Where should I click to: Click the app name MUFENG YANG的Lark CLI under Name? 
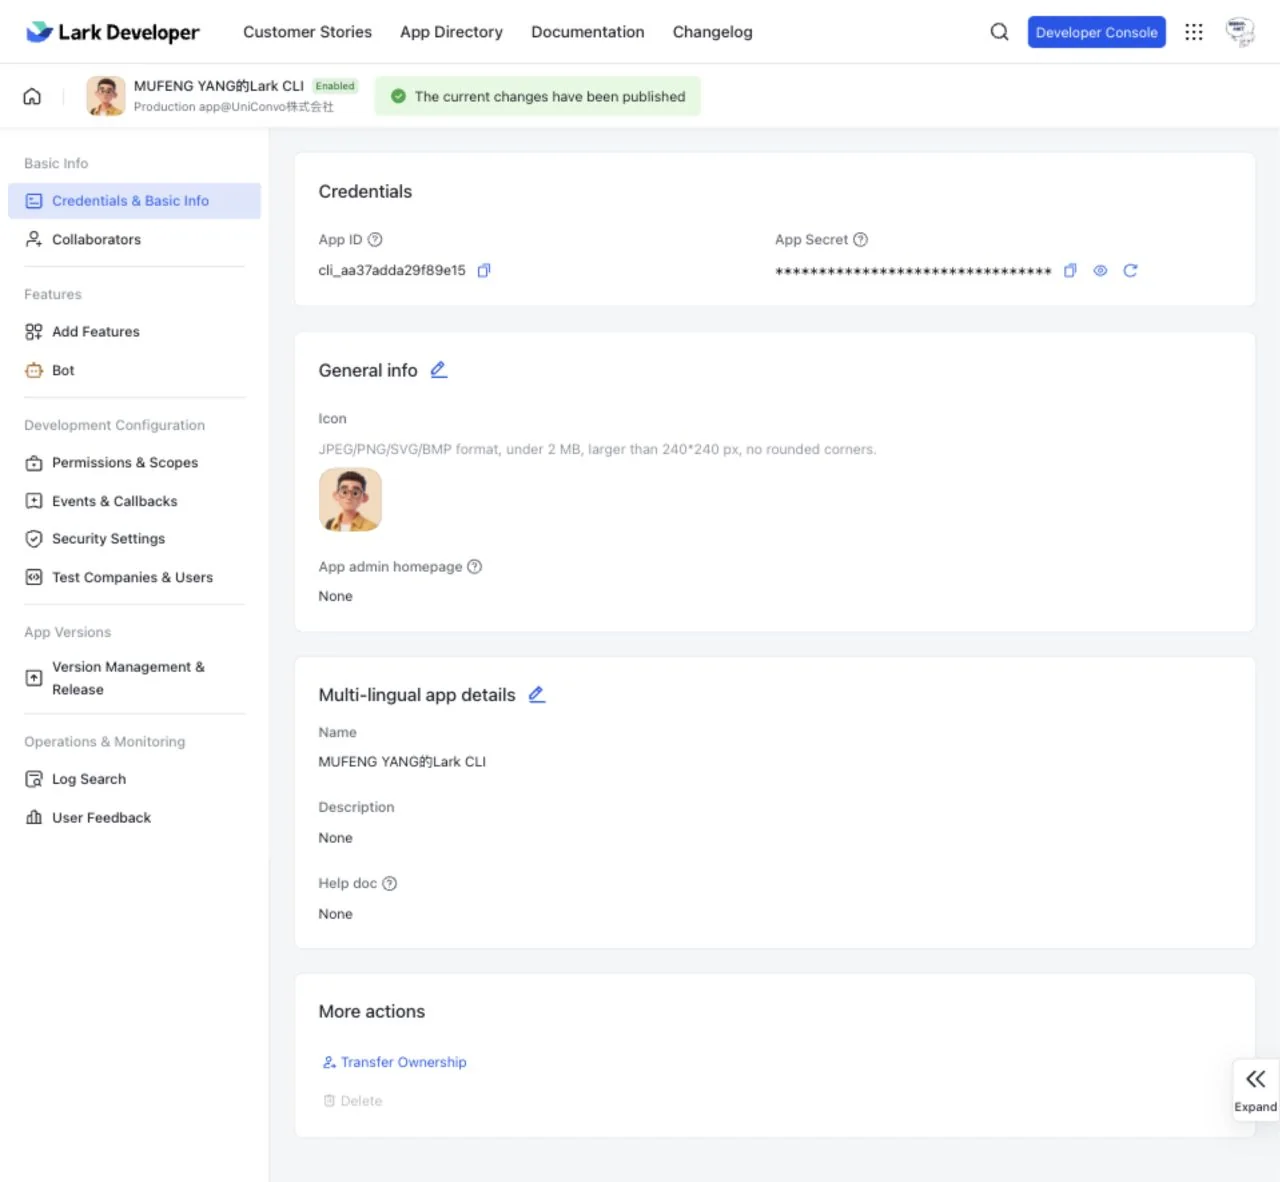pos(402,762)
